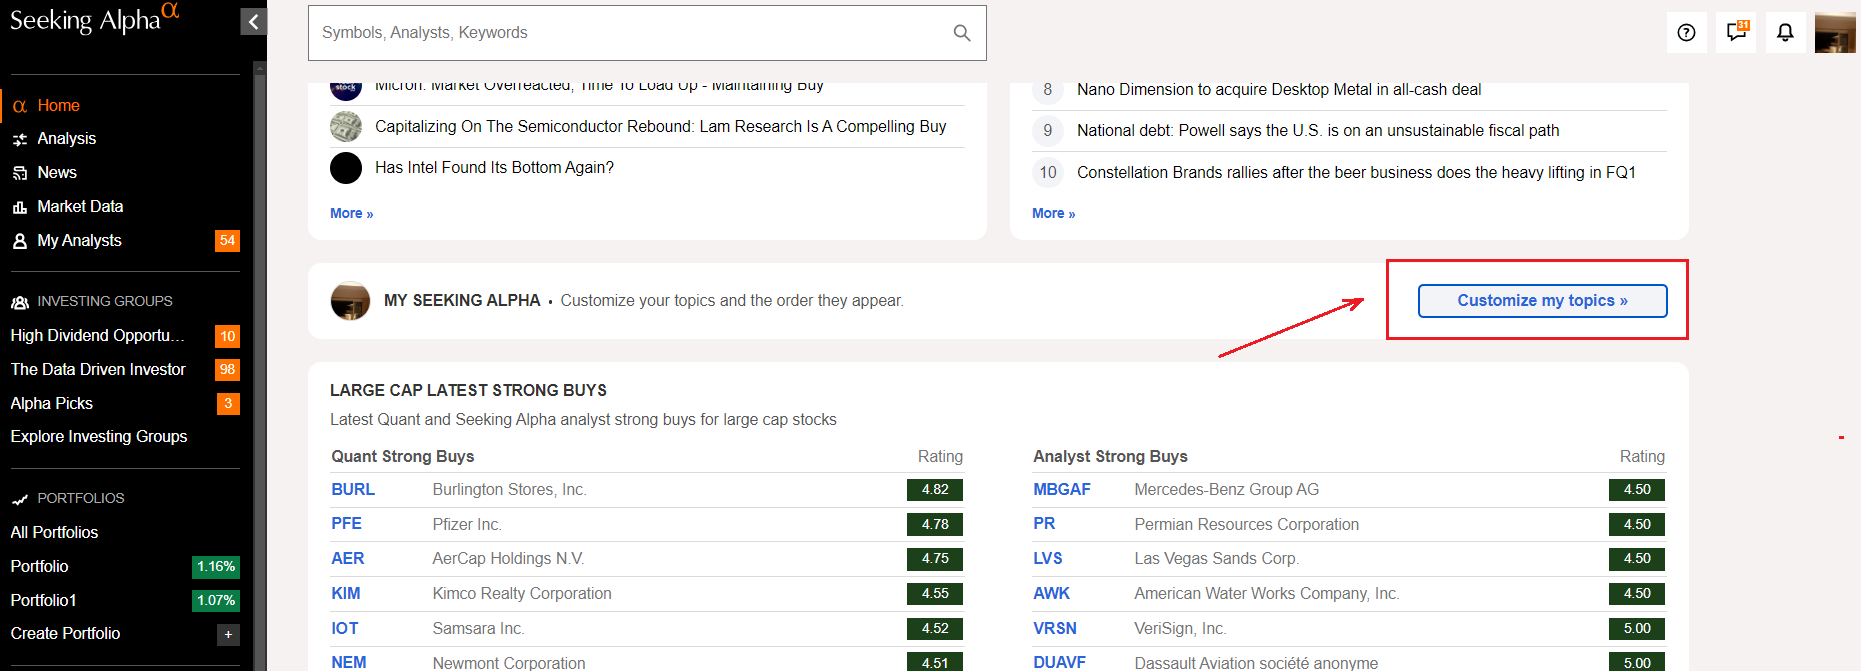Open VRSN ticker link
1861x671 pixels.
[x=1055, y=629]
